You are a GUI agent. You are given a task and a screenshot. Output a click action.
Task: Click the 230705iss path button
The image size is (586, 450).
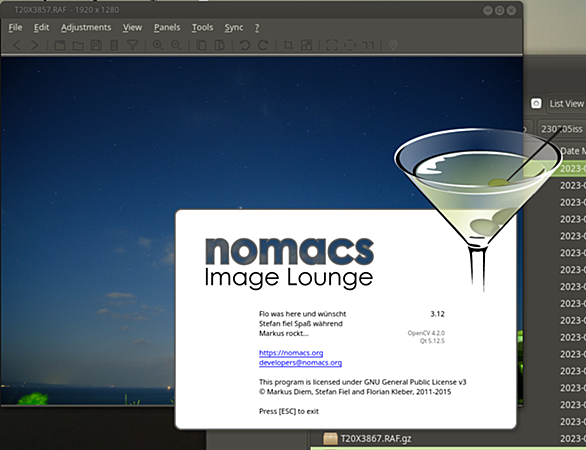point(562,129)
